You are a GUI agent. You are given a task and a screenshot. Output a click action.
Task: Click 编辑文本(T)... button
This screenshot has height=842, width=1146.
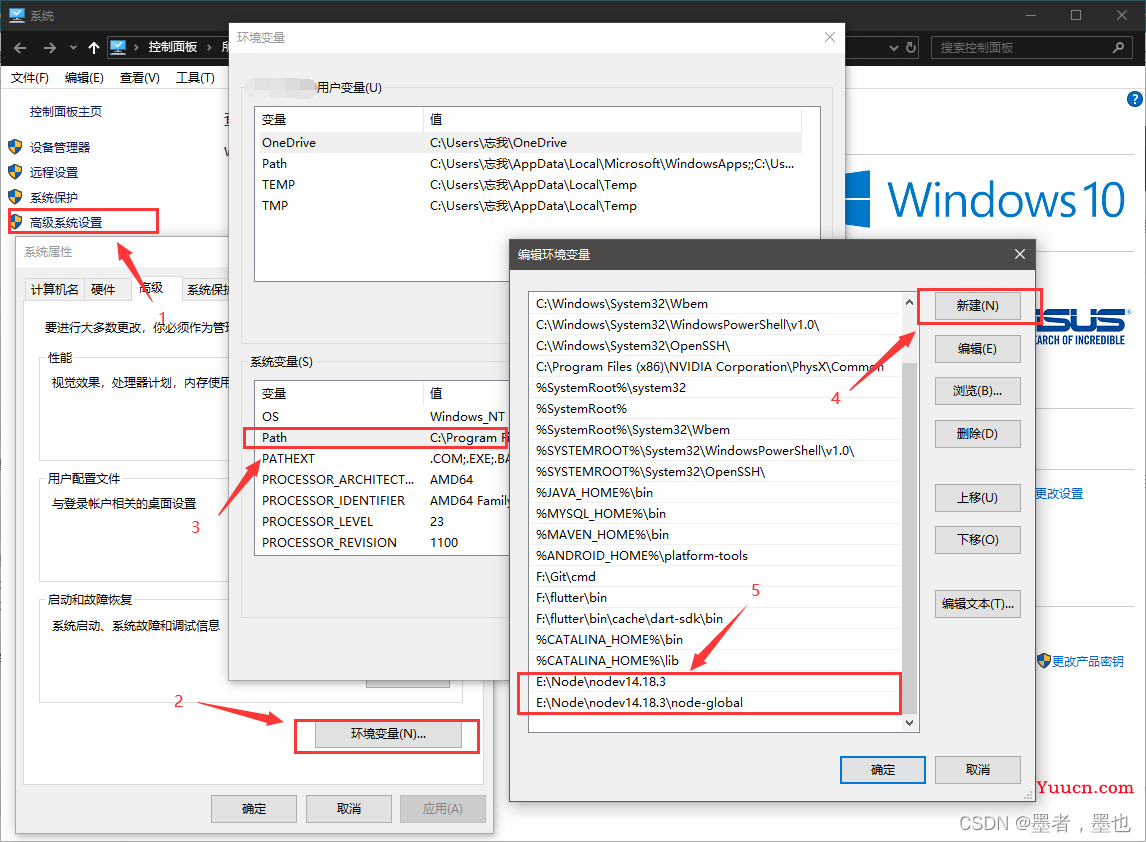coord(978,604)
